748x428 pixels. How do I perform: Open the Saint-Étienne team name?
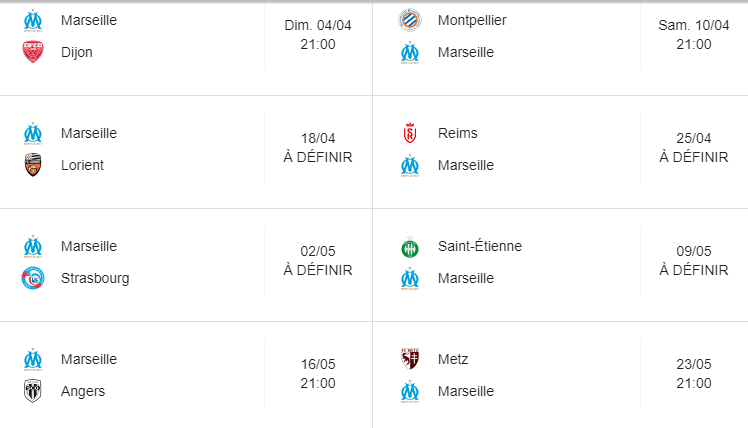coord(480,246)
